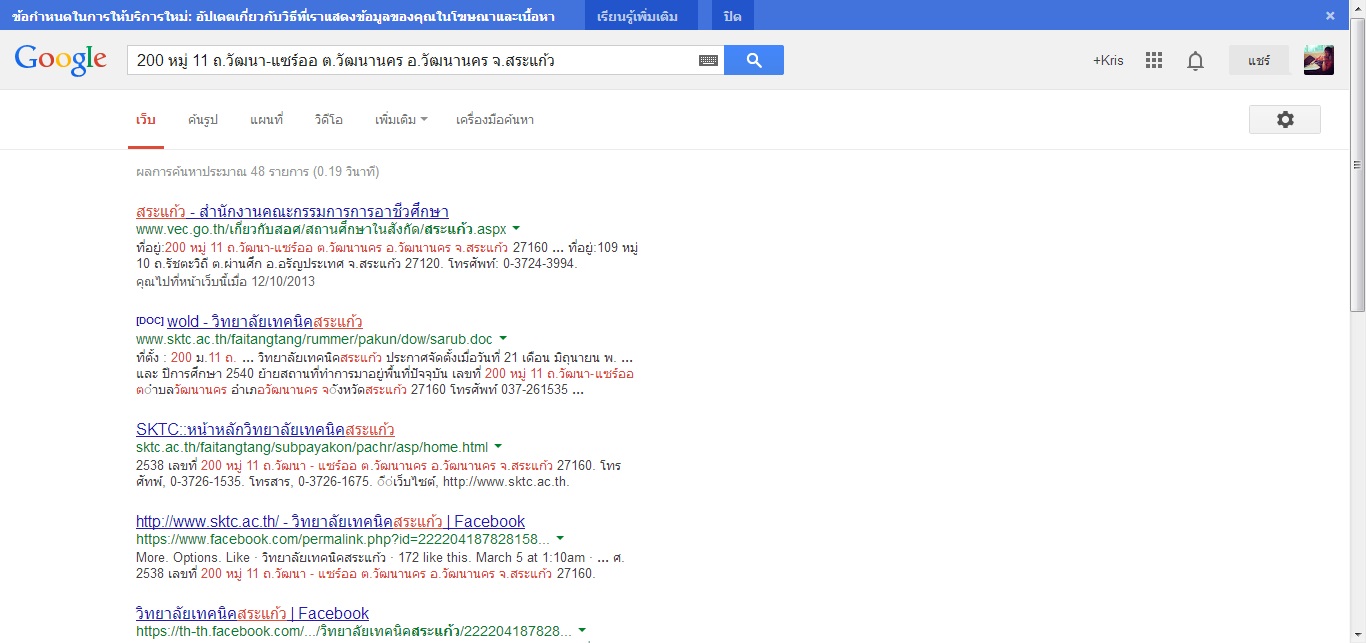The height and width of the screenshot is (643, 1366).
Task: Open เครื่องมือค้นหา search tools
Action: 495,120
